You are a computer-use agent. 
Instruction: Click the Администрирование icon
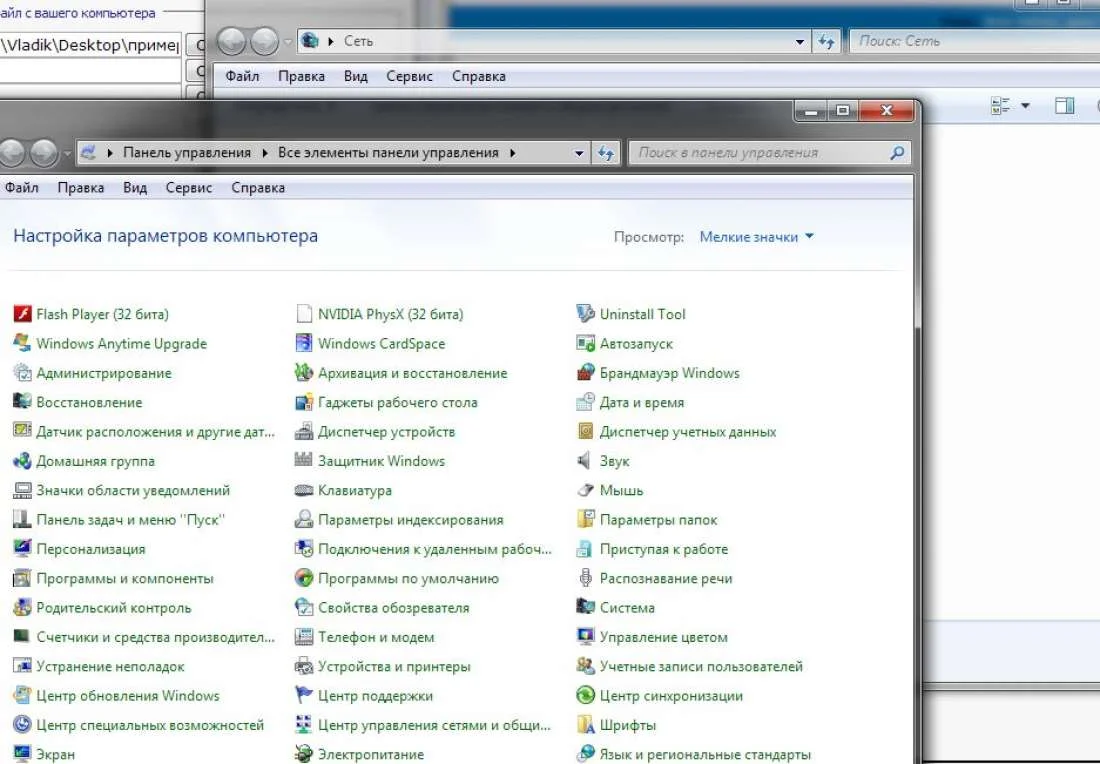(x=22, y=373)
